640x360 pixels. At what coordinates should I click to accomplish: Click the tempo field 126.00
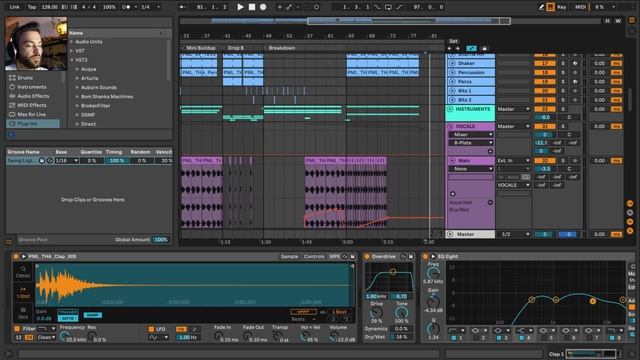click(49, 7)
